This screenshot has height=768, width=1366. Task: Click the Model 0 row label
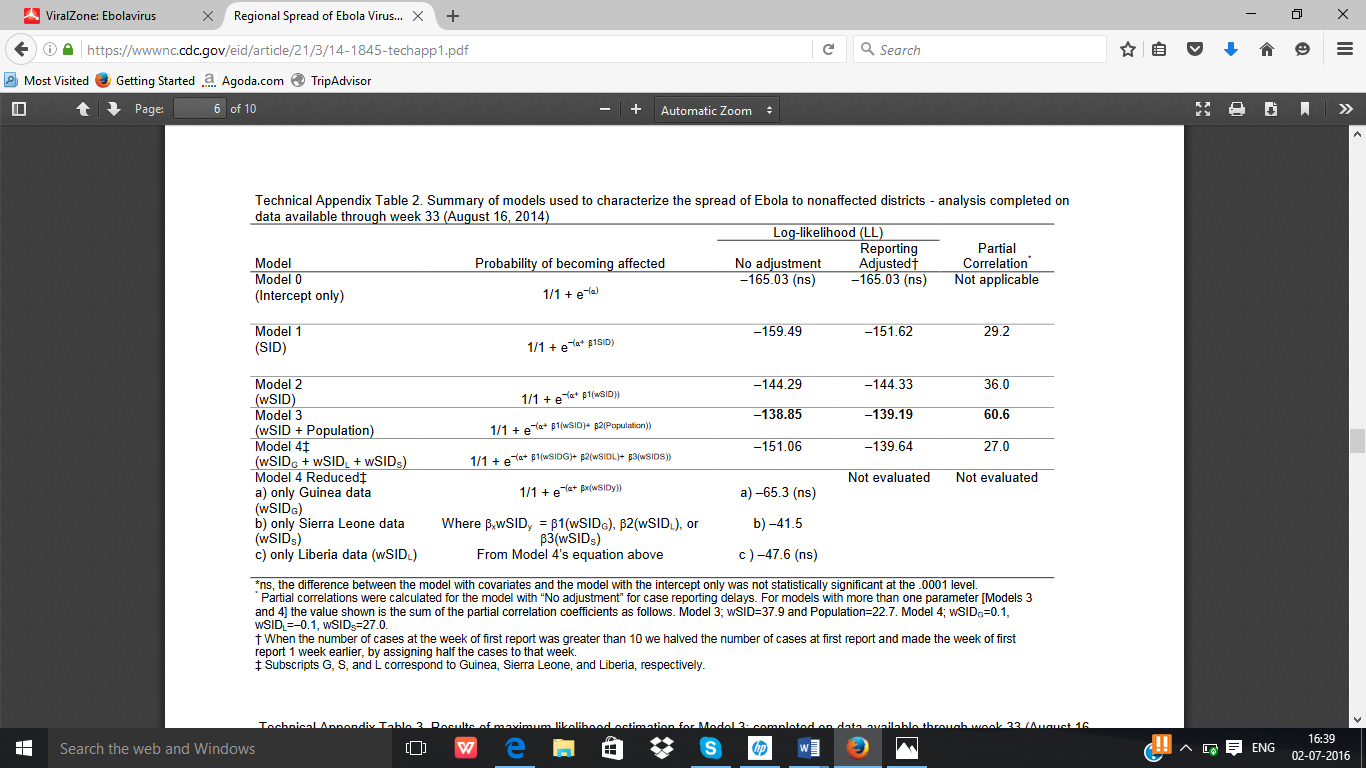coord(278,280)
